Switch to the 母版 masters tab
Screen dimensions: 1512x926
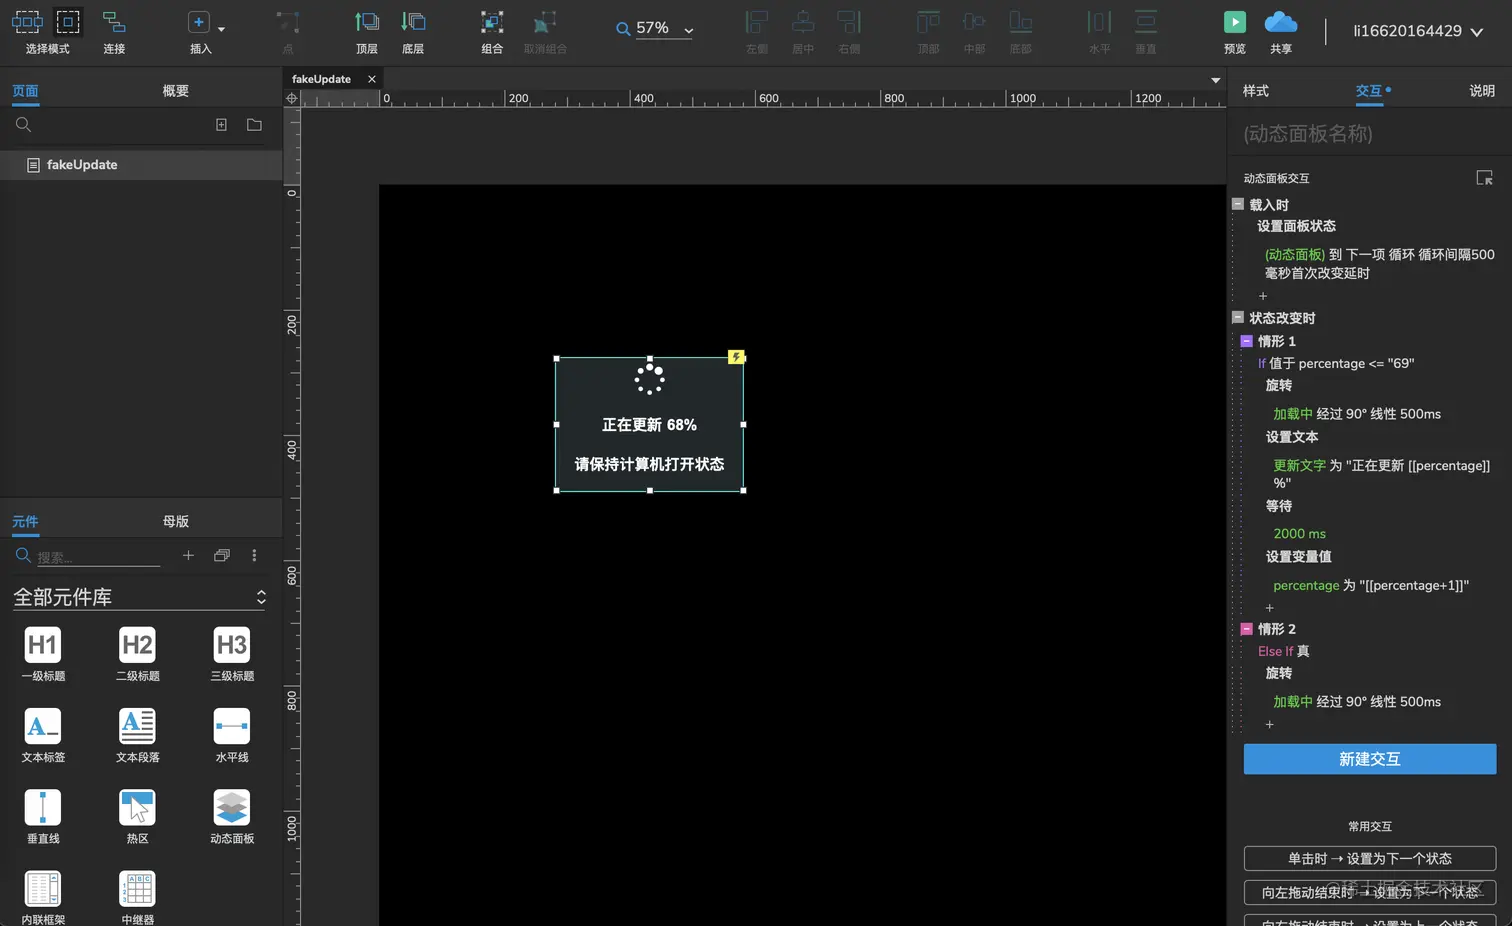176,522
